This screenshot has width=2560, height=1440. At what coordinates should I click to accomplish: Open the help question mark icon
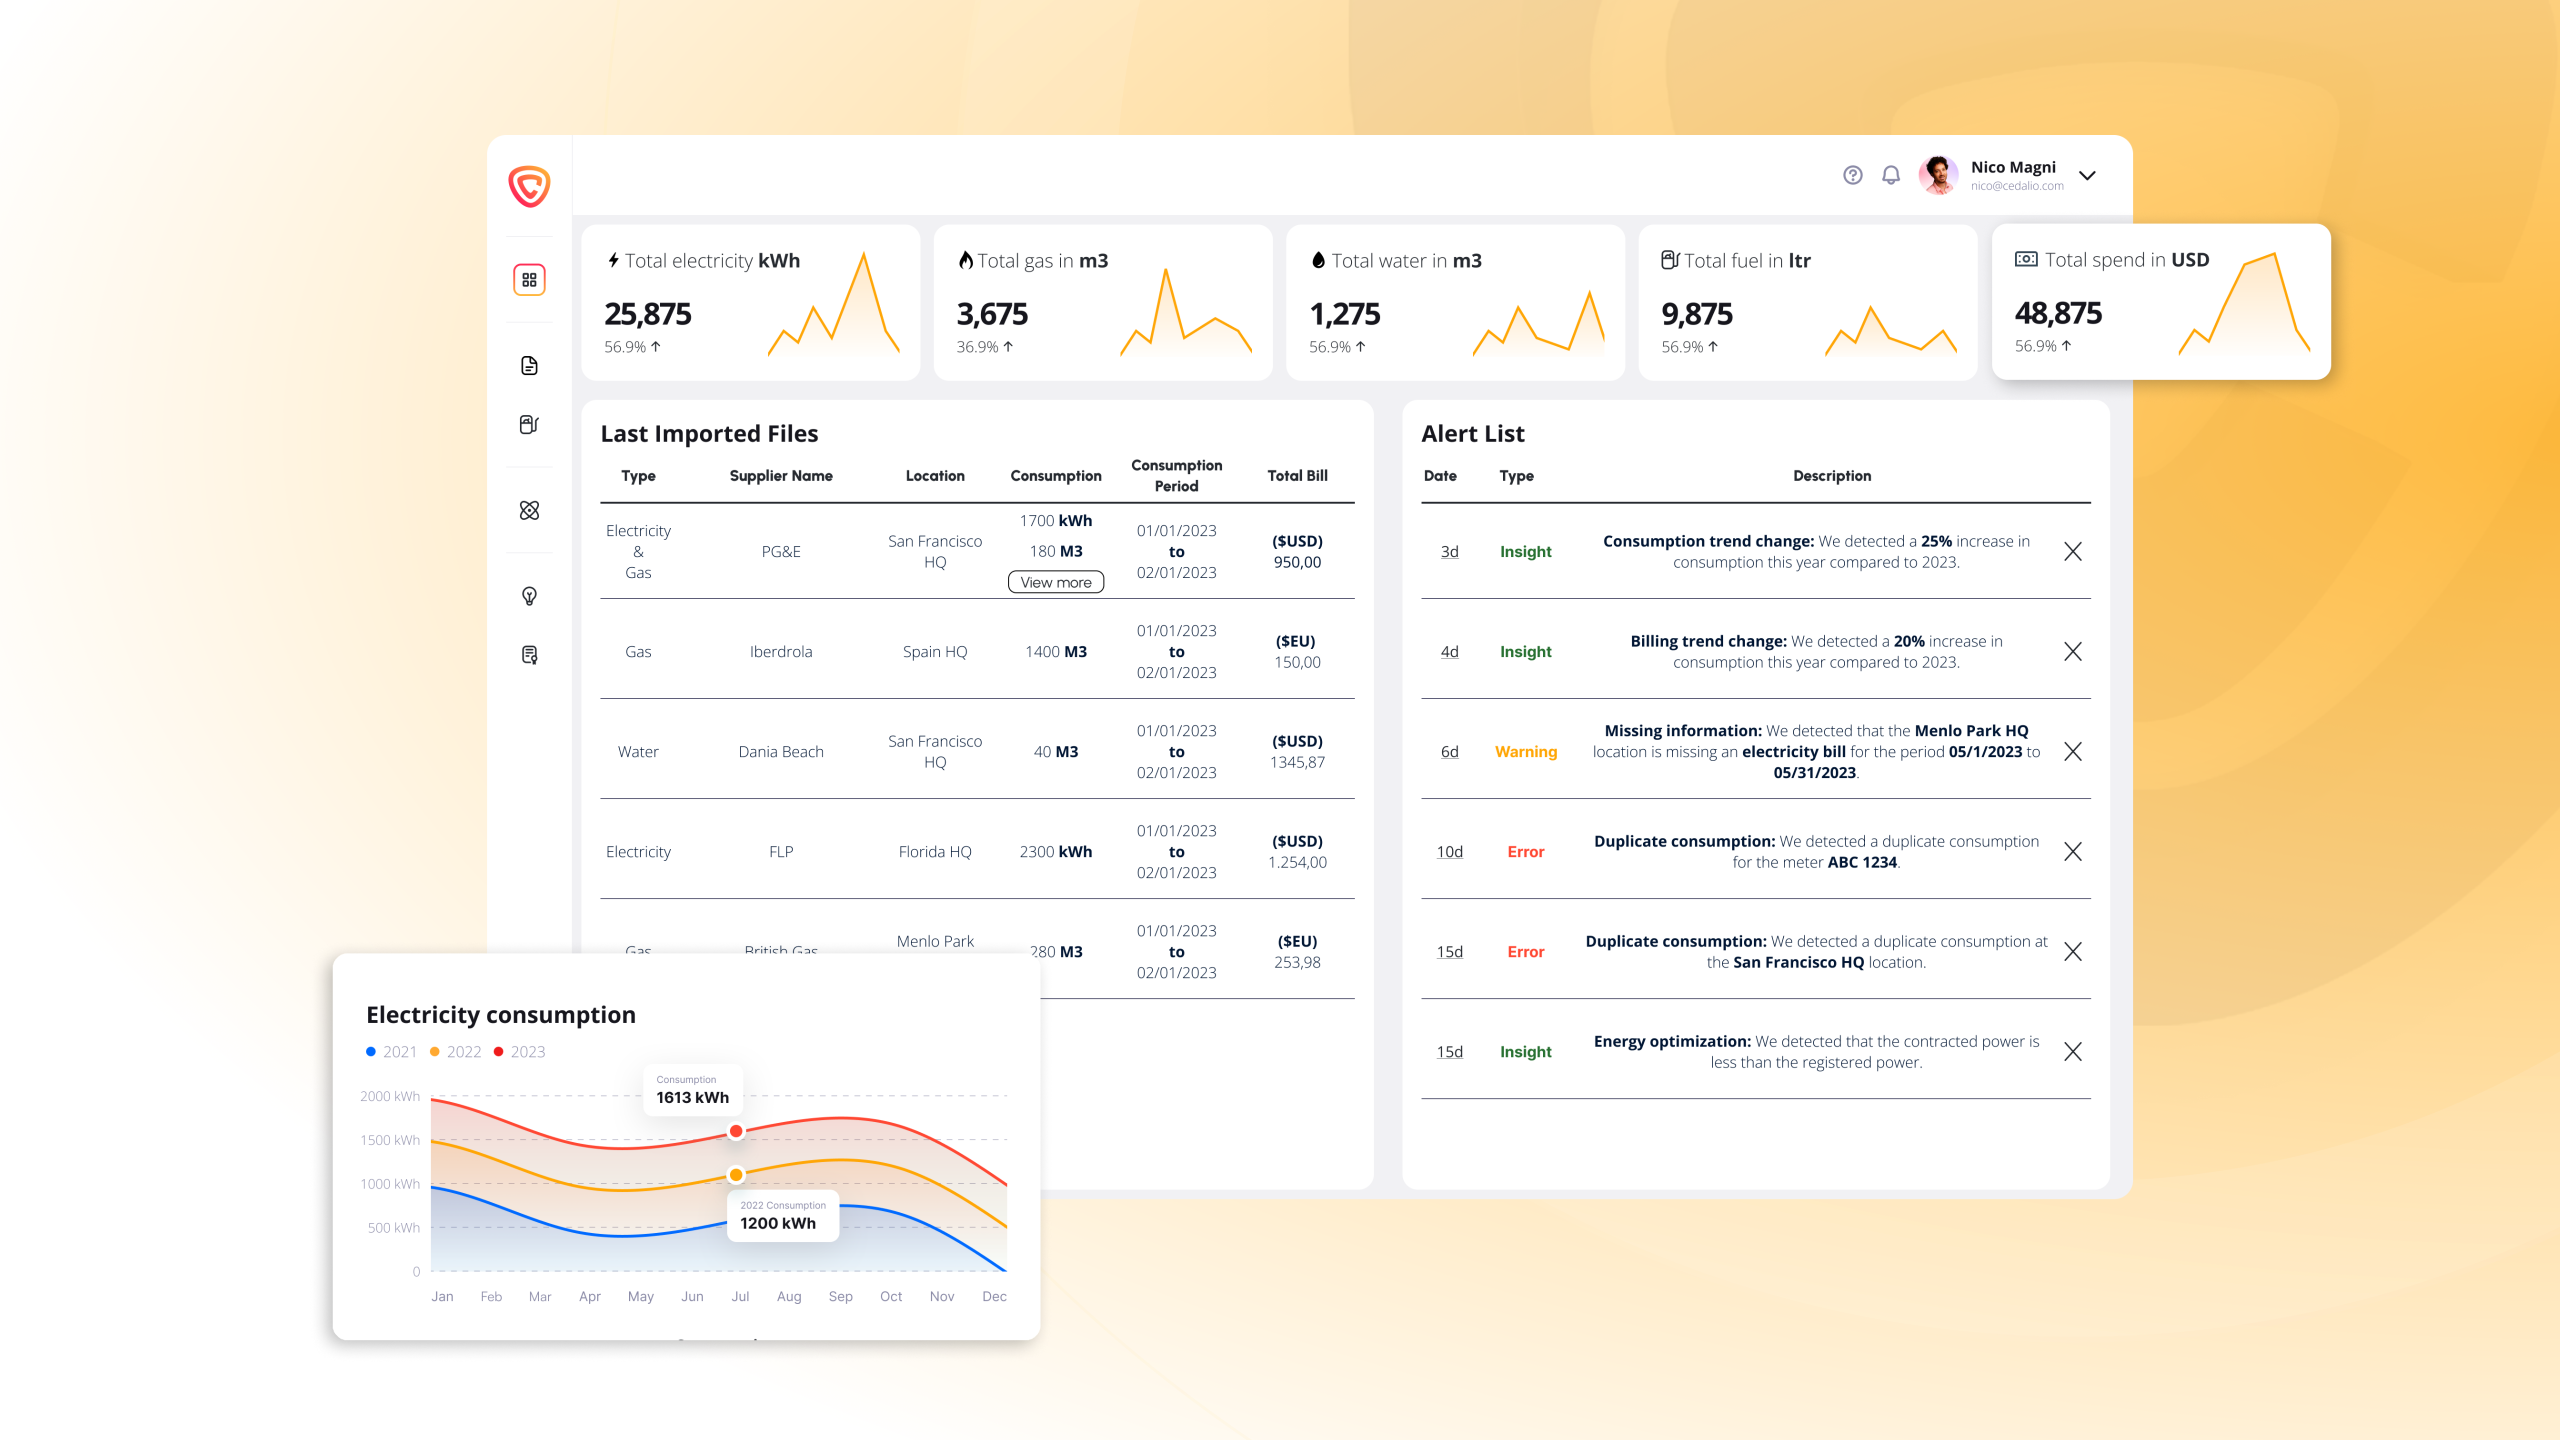1852,175
